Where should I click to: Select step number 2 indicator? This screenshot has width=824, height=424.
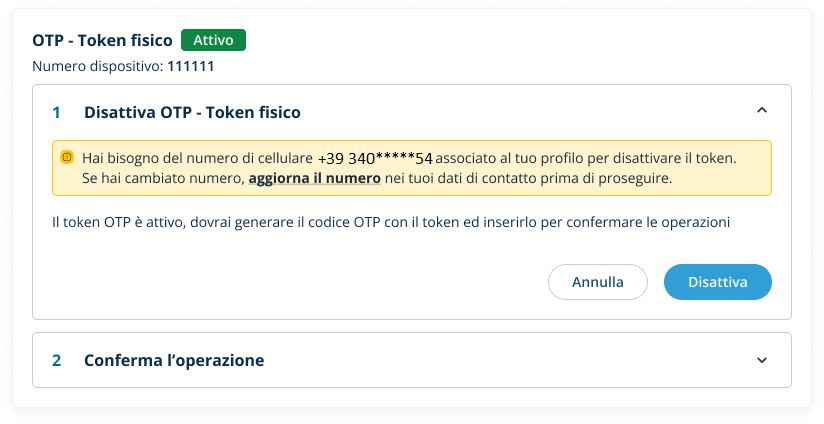pos(57,360)
